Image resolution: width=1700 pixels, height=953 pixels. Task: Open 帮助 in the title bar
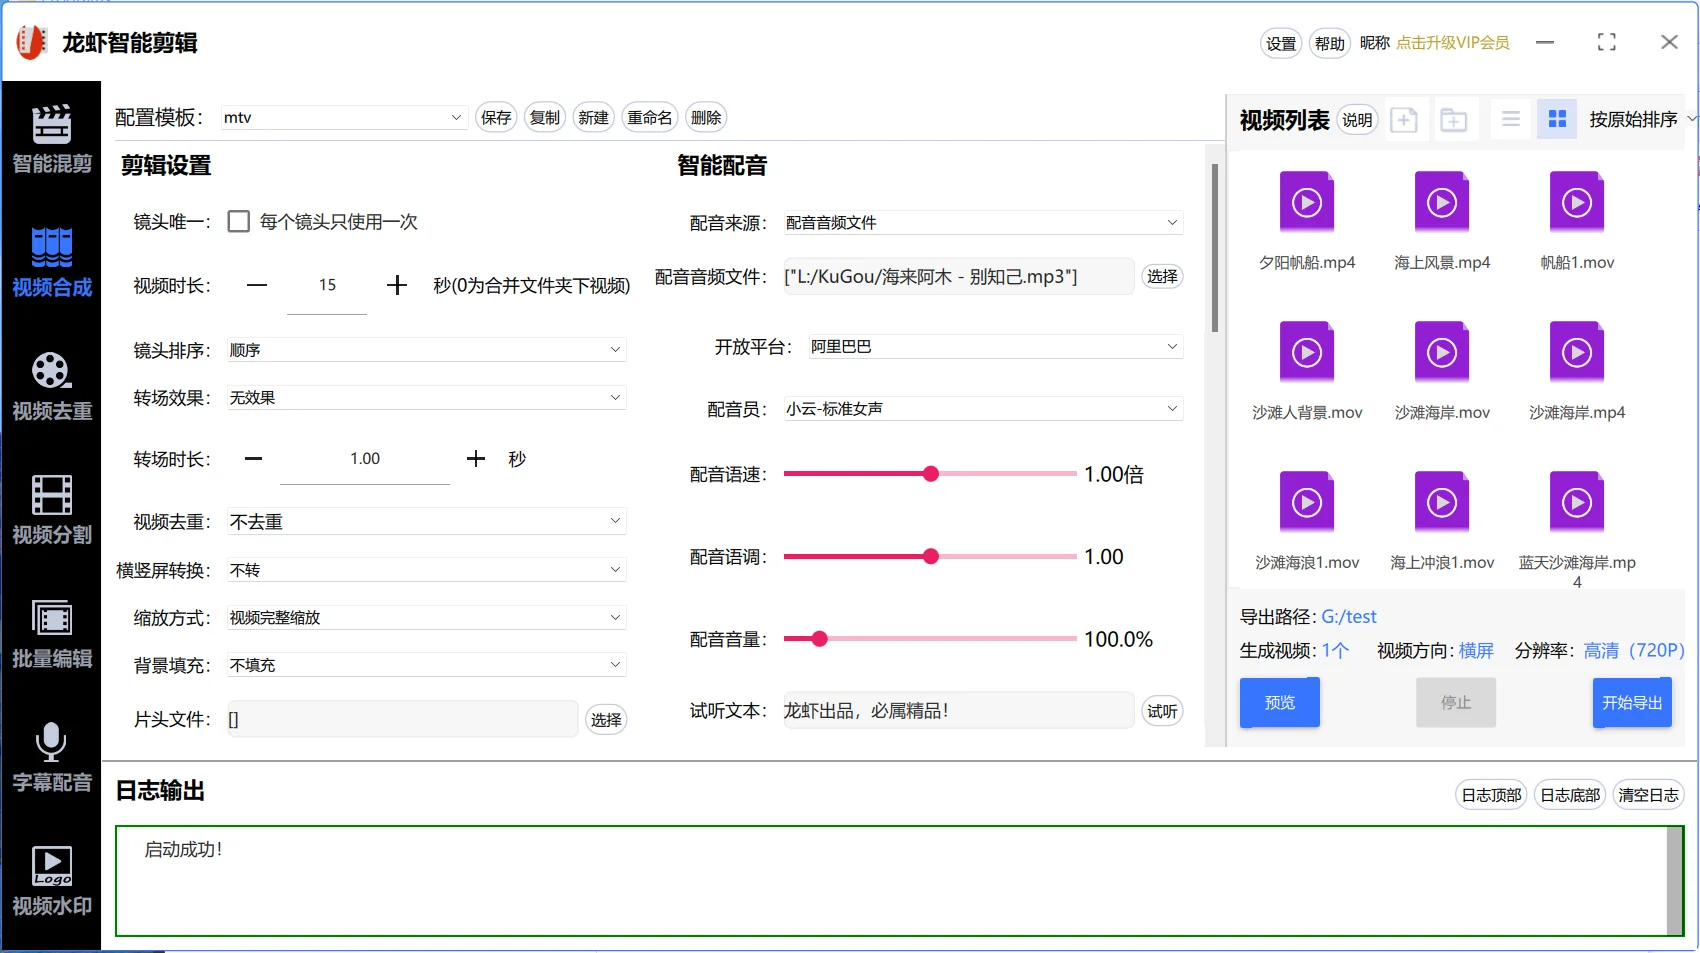[1330, 43]
